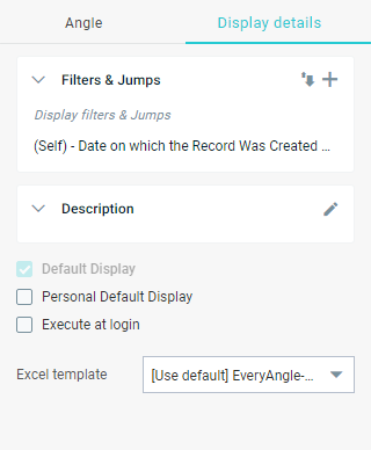Open the Excel template dropdown arrow
The image size is (371, 450).
(336, 375)
